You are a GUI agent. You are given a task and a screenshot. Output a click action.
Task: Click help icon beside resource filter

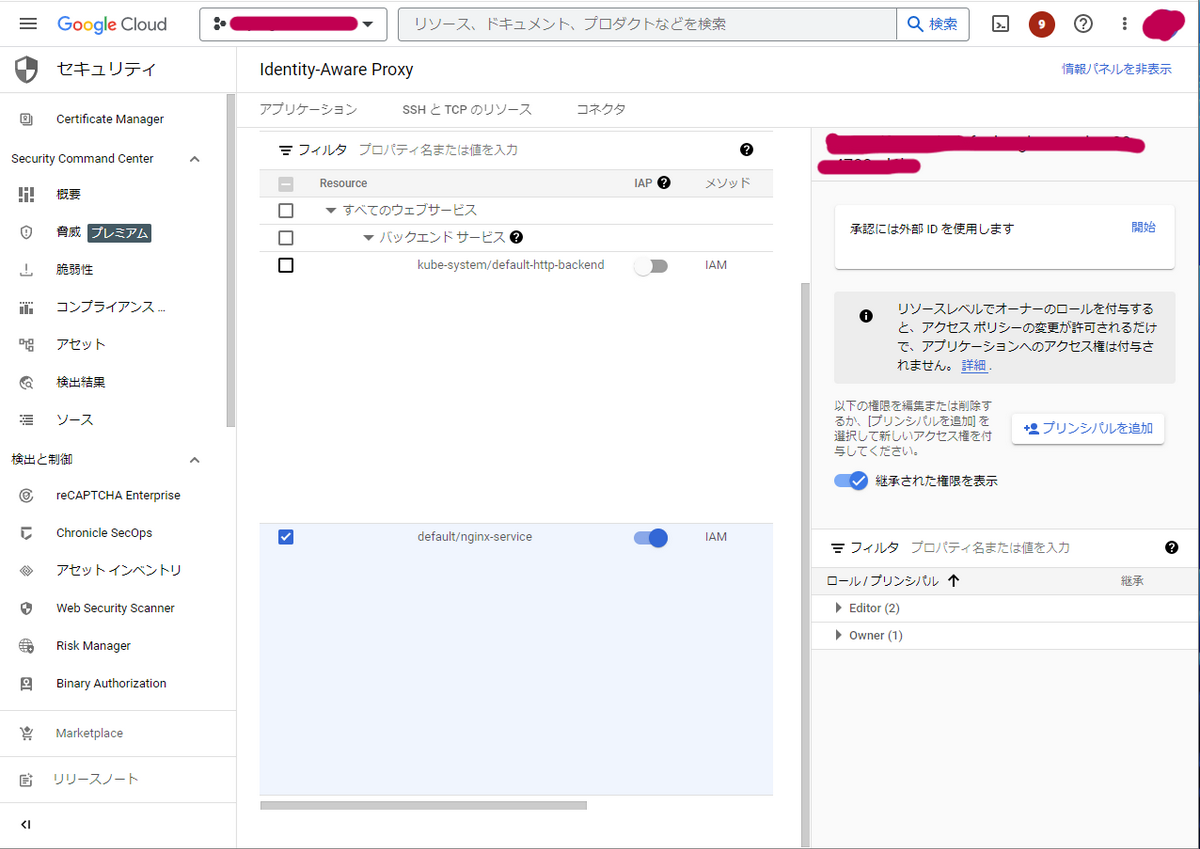coord(746,149)
